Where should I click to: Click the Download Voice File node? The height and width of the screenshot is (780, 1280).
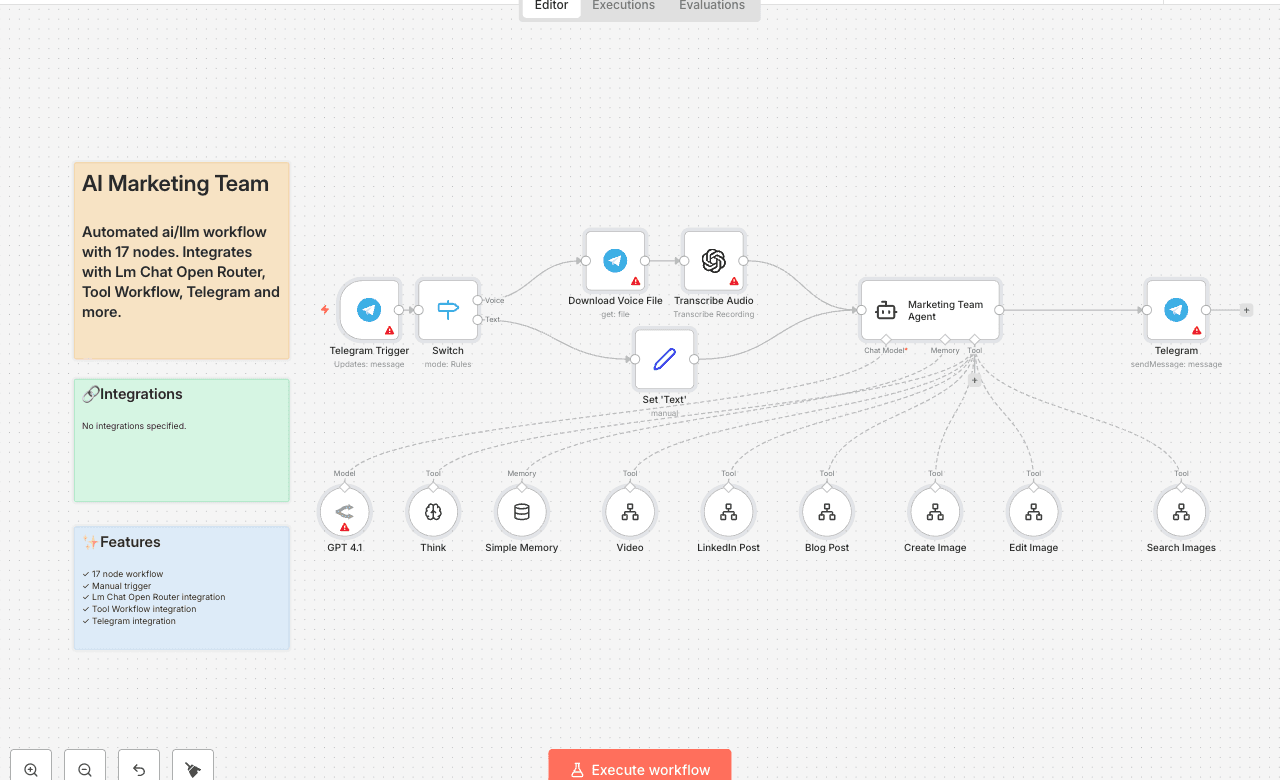(x=615, y=261)
